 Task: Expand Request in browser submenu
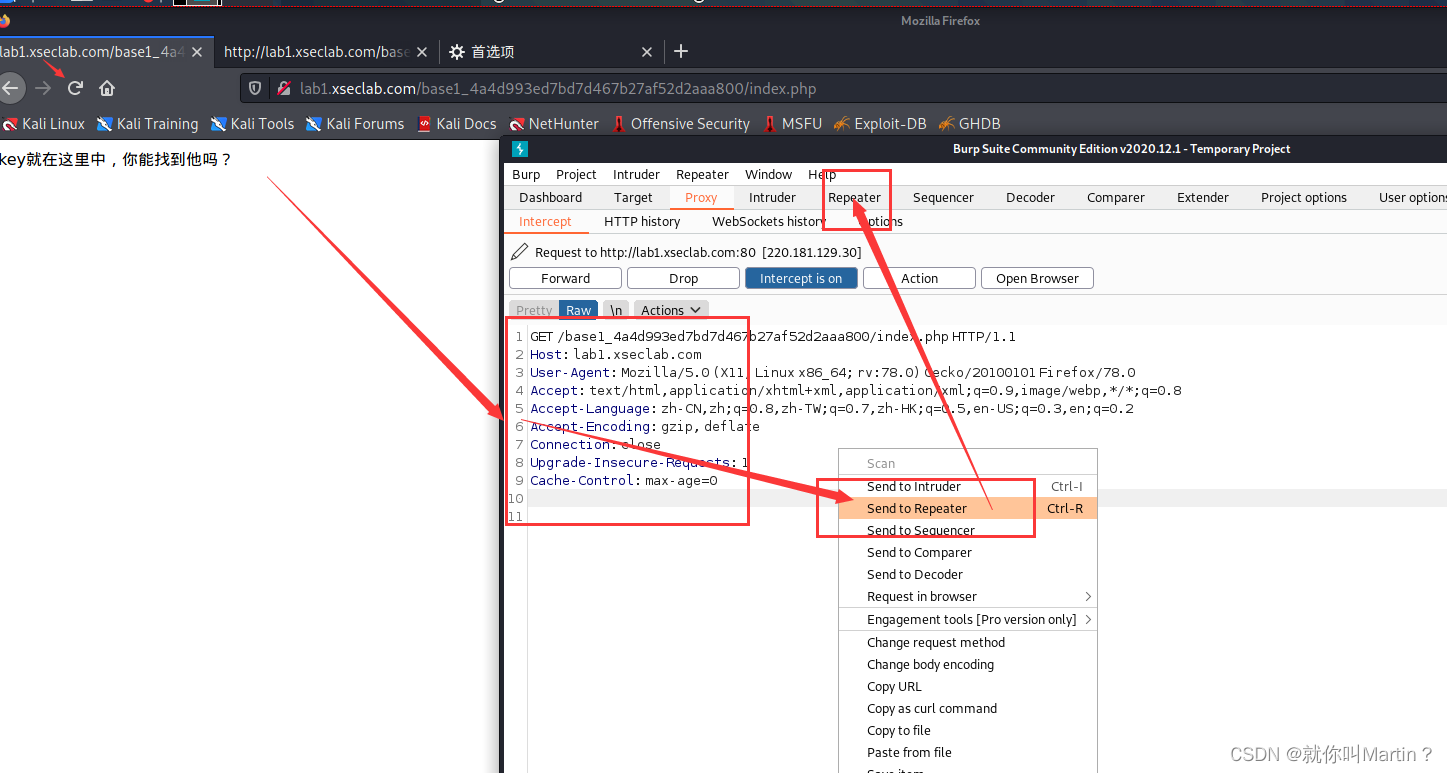968,596
